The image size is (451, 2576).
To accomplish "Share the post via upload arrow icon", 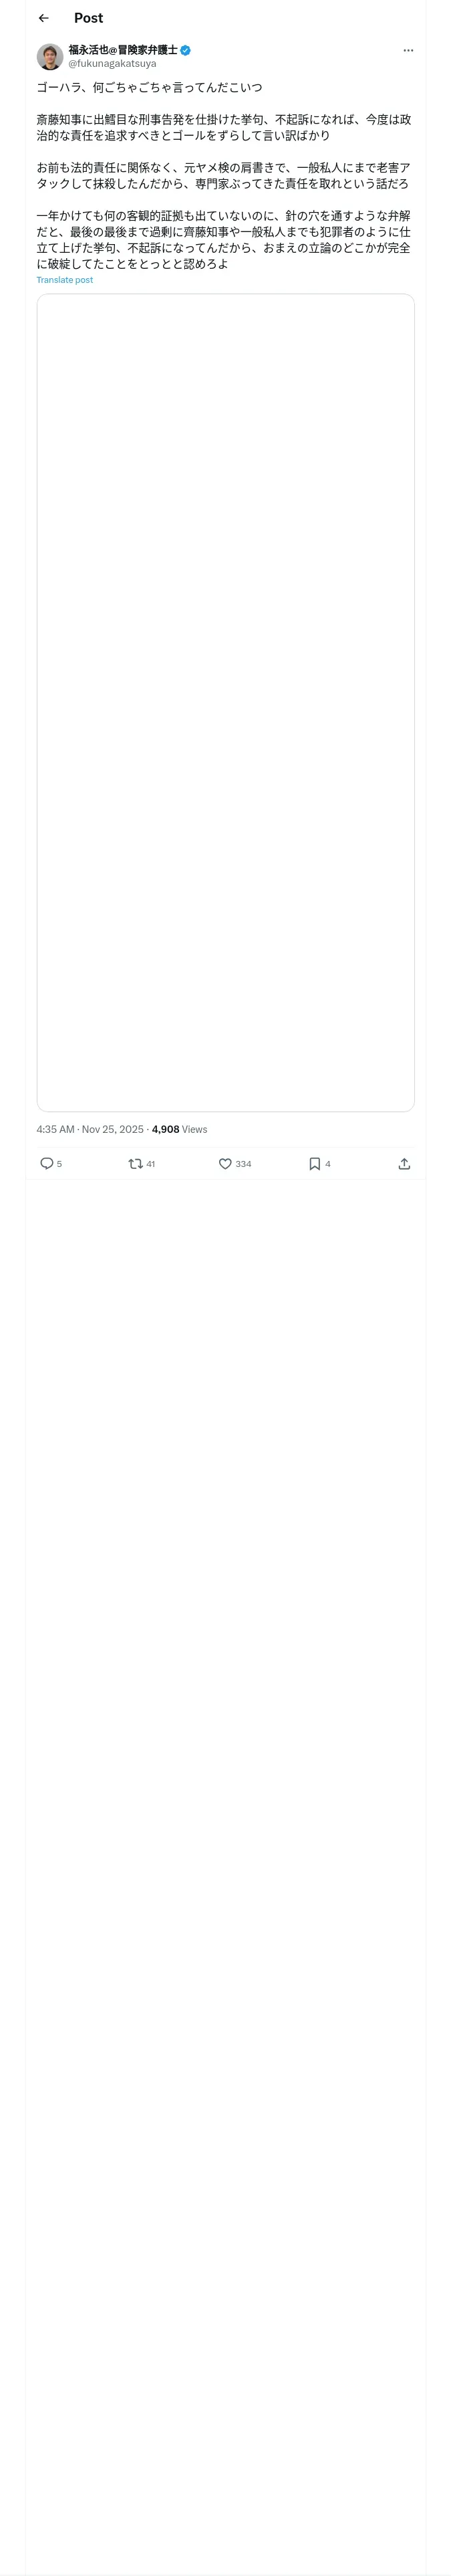I will 404,1163.
